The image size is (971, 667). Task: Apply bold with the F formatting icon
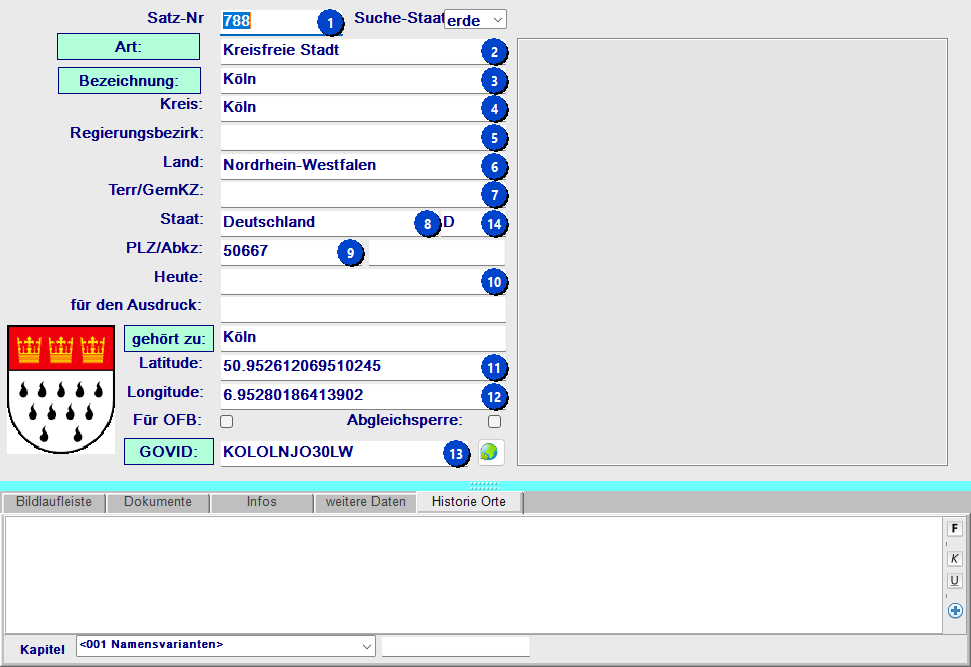pos(954,528)
